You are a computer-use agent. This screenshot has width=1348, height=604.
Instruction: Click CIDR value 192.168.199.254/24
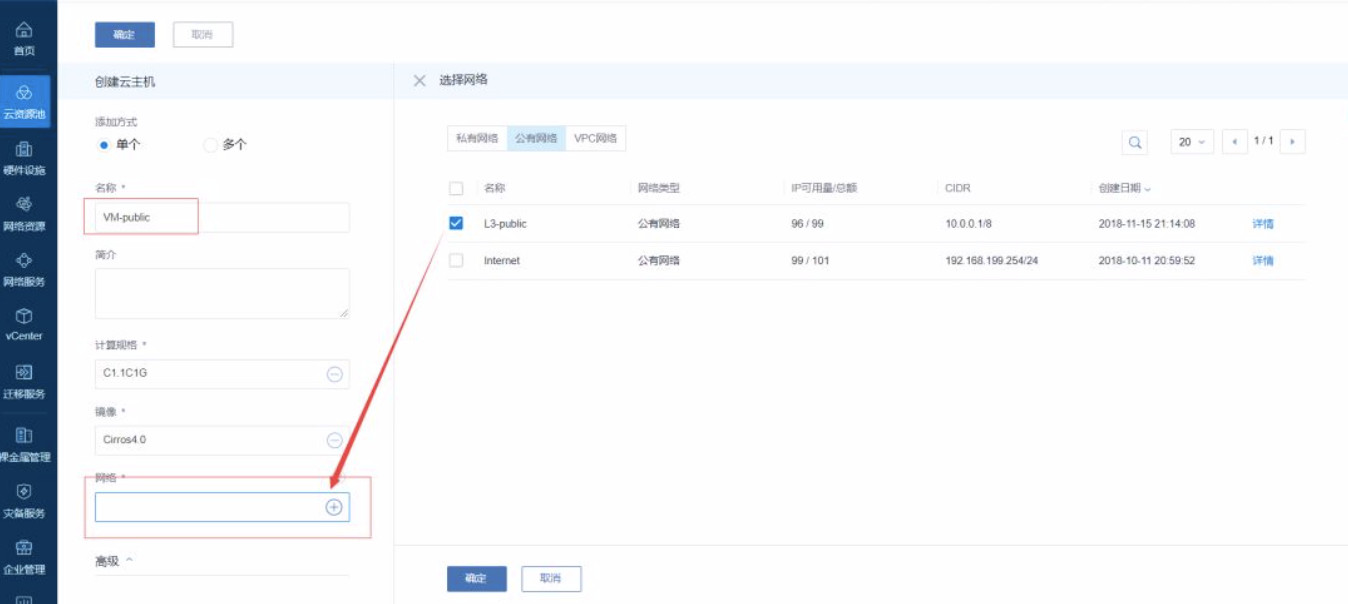(x=991, y=261)
